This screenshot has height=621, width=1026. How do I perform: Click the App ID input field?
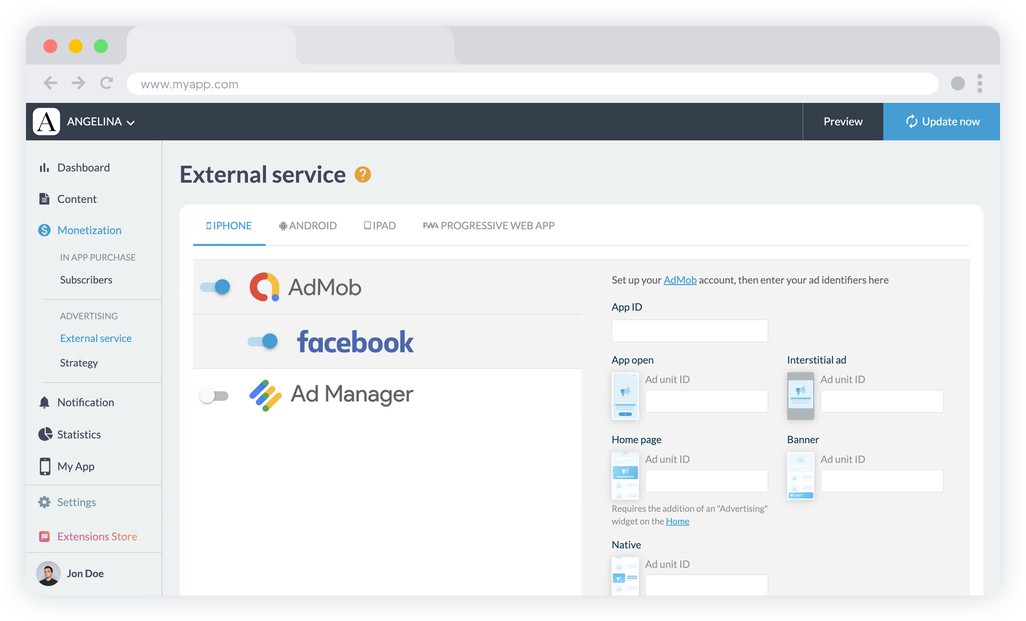click(x=689, y=331)
